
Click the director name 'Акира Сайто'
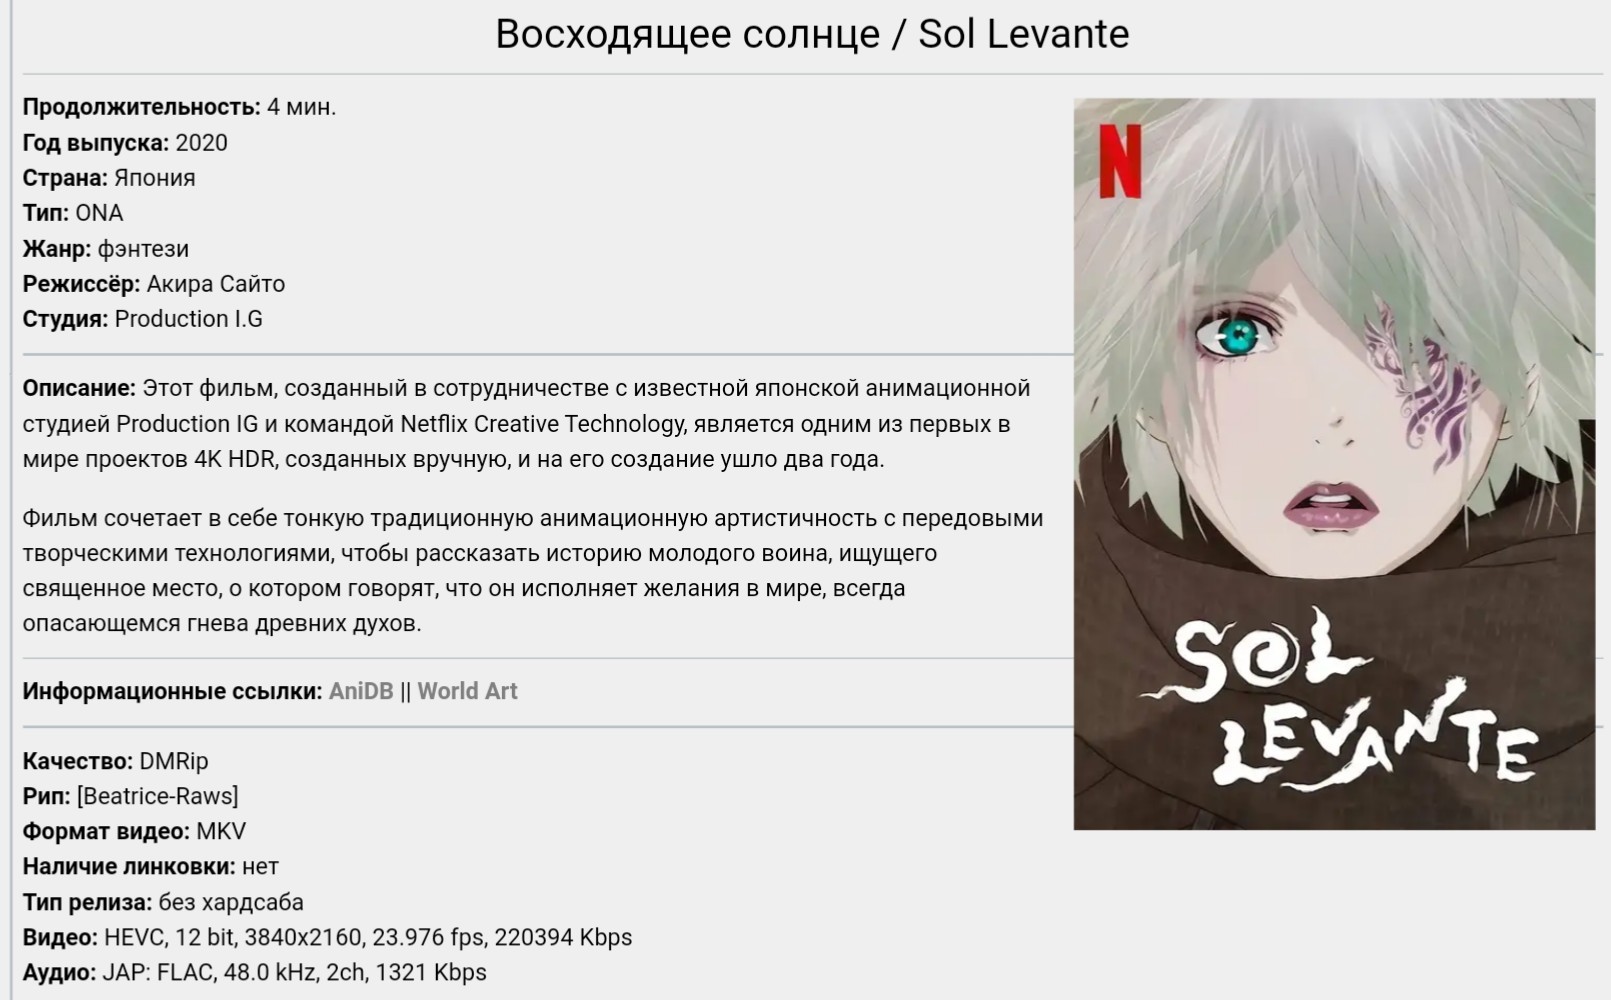[x=215, y=284]
